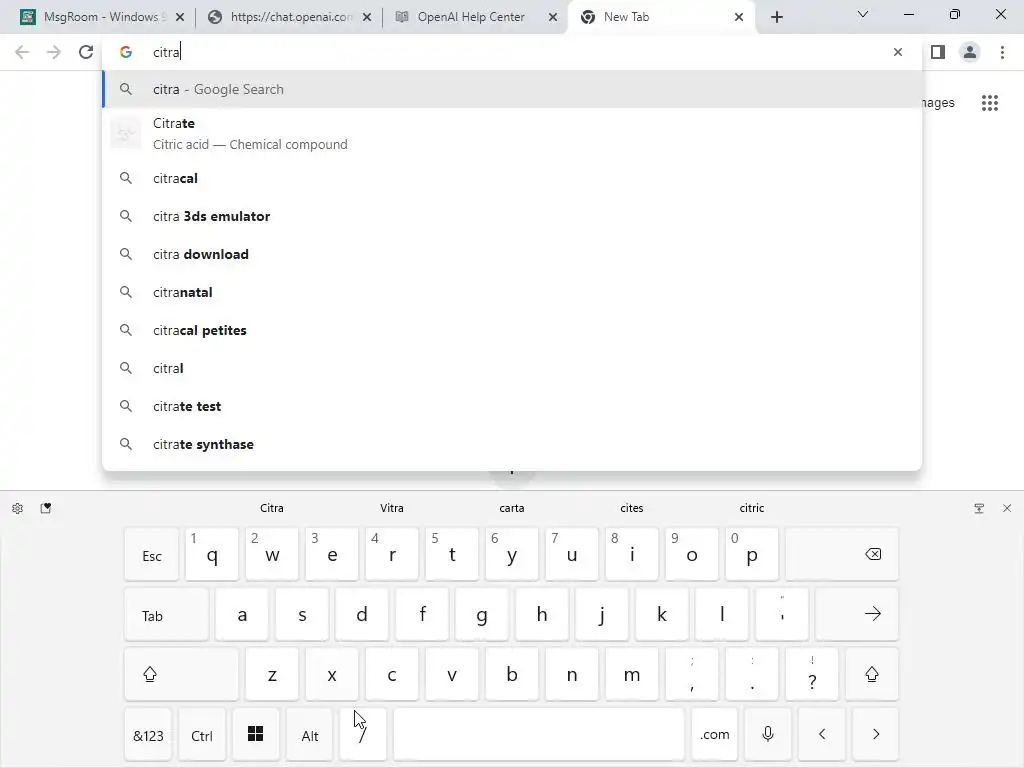
Task: Pick the 'citra 3ds emulator' suggestion
Action: pyautogui.click(x=512, y=216)
